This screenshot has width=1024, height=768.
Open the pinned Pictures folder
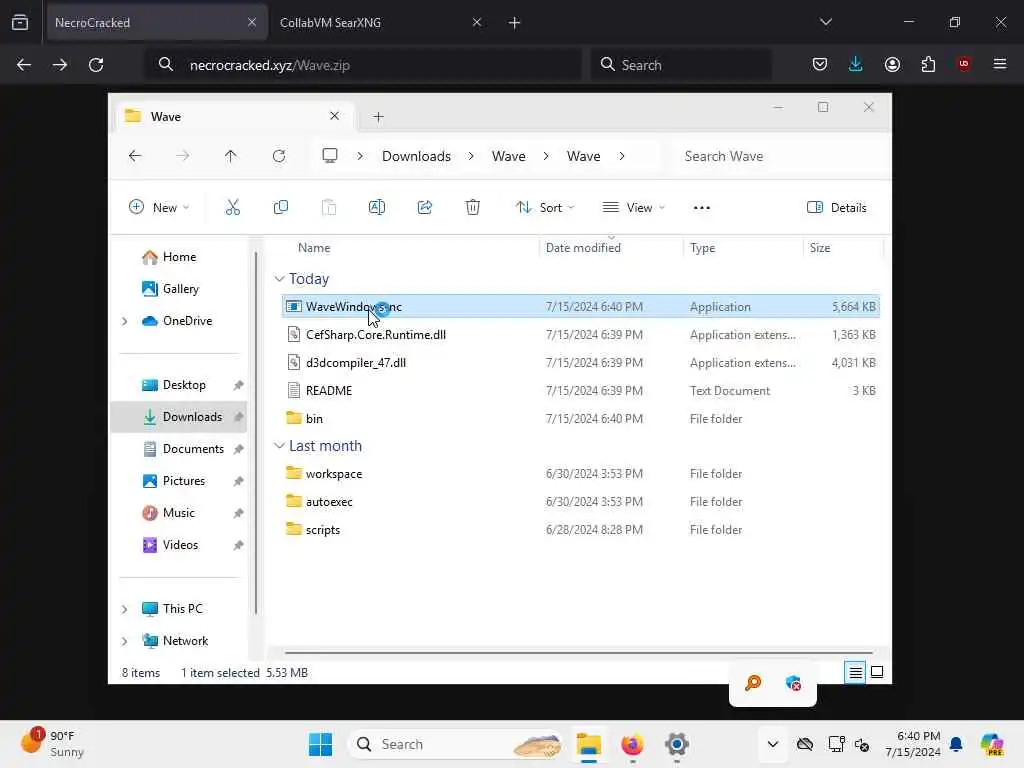coord(174,481)
